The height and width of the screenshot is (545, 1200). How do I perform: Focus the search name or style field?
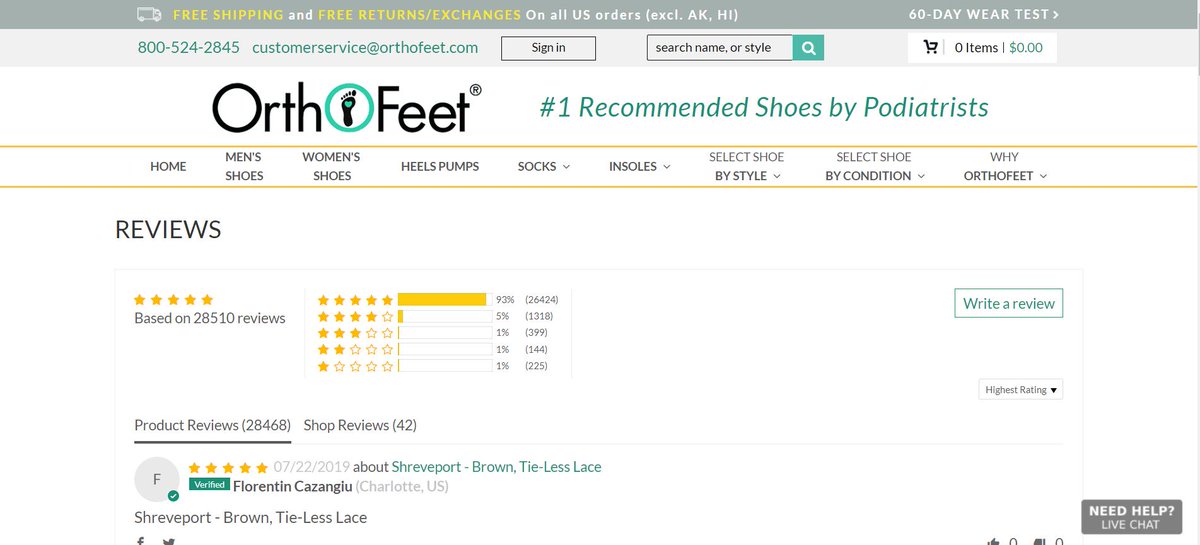pyautogui.click(x=720, y=48)
